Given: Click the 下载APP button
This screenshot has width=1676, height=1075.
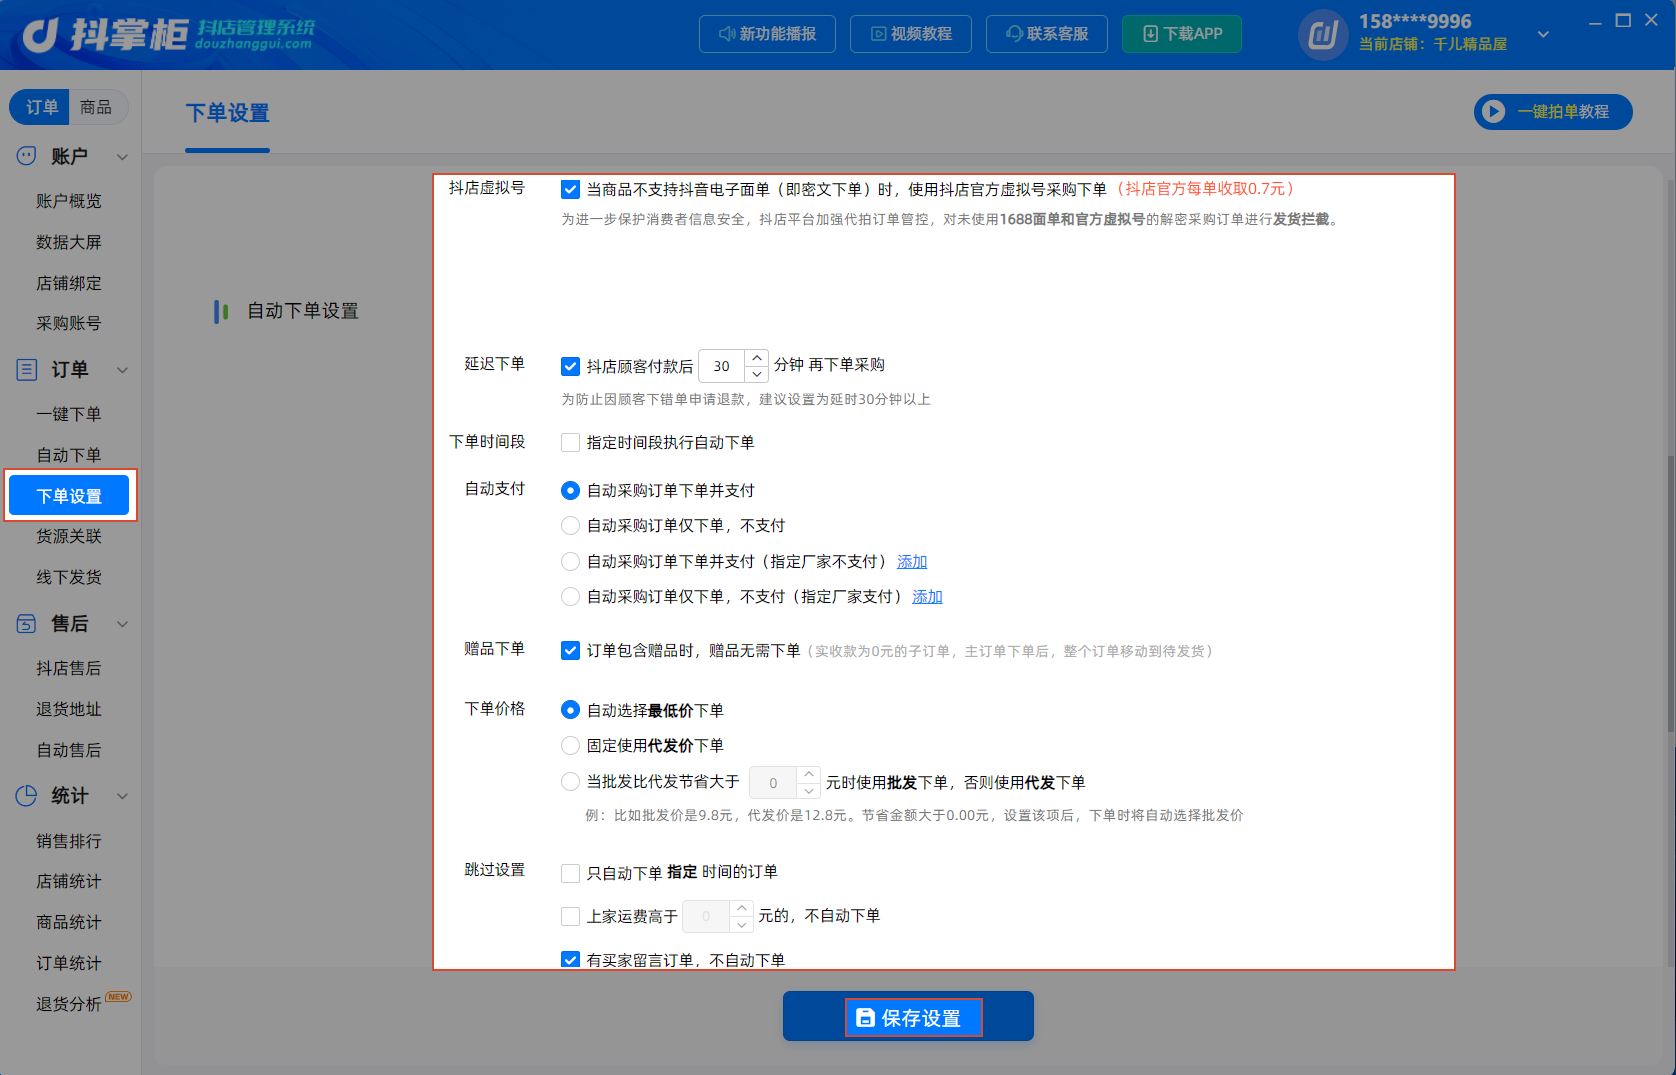Looking at the screenshot, I should point(1182,34).
